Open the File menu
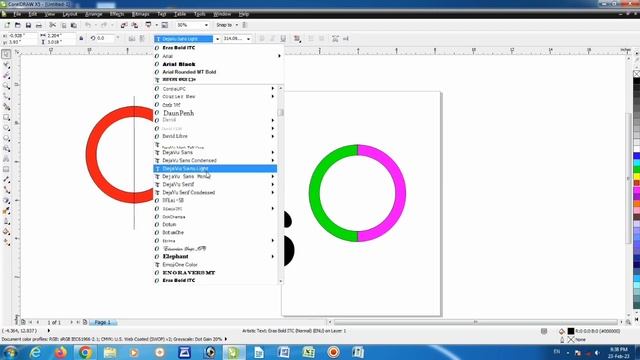 [x=17, y=14]
